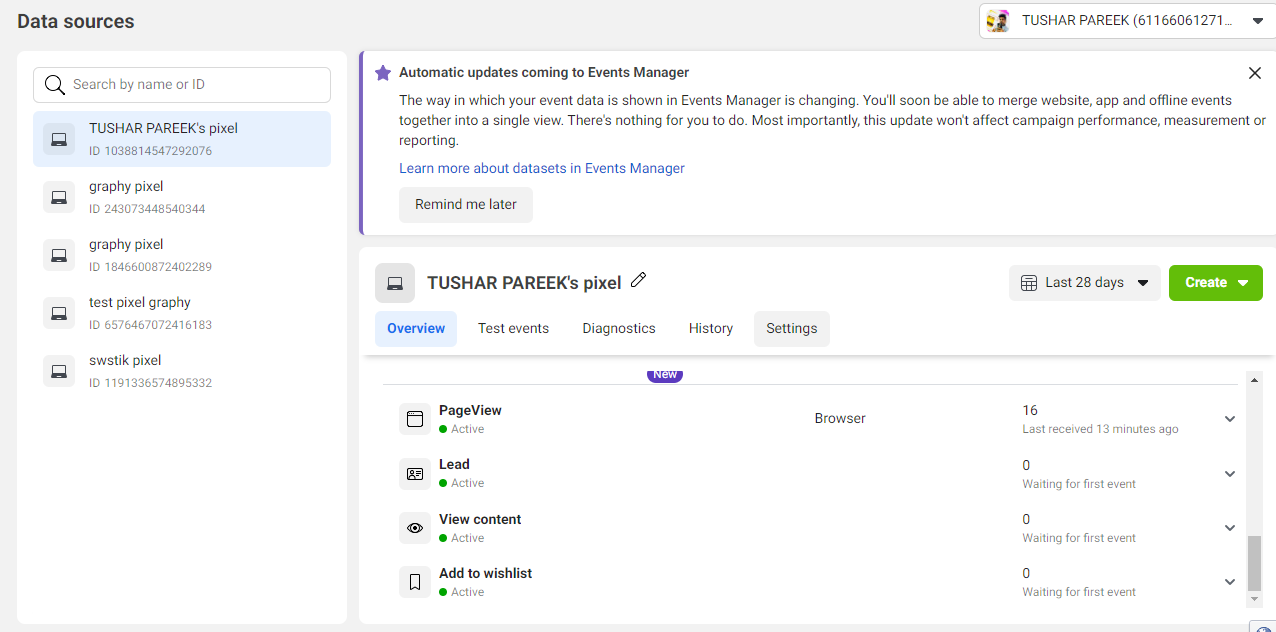Viewport: 1276px width, 632px height.
Task: Click the pixel device icon next to TUSHAR PAREEK's pixel title
Action: pyautogui.click(x=394, y=282)
